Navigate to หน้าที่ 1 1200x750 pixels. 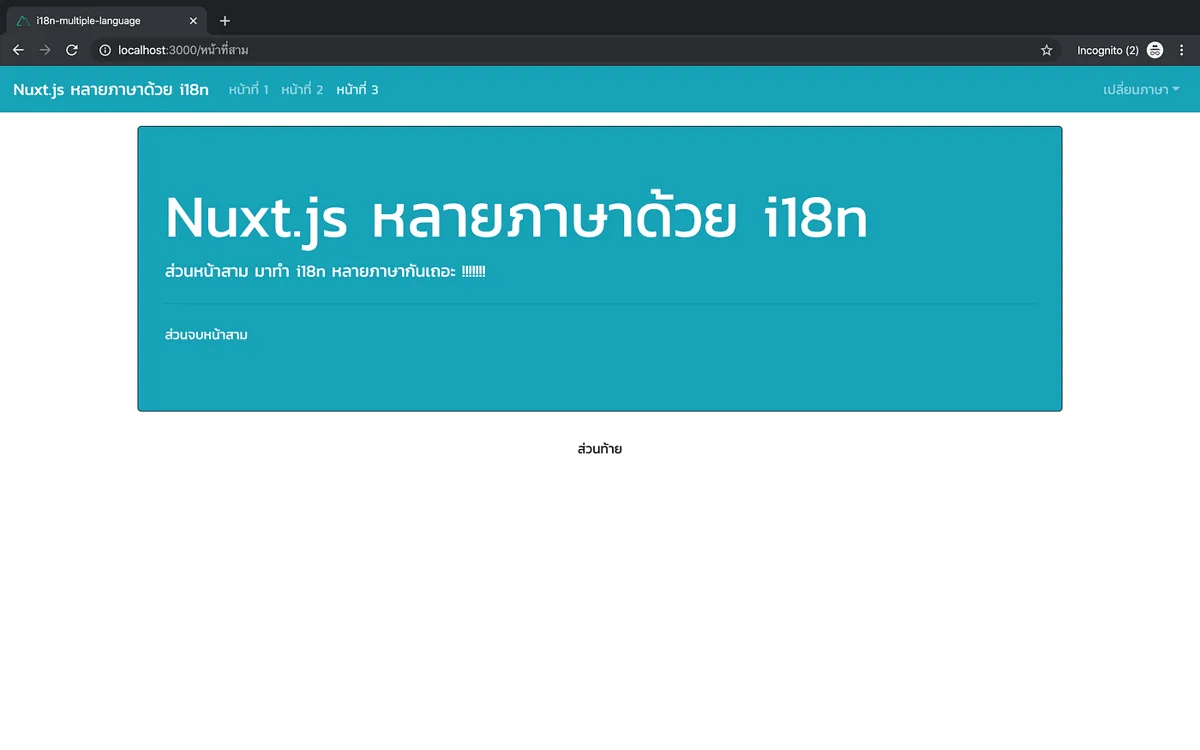249,90
